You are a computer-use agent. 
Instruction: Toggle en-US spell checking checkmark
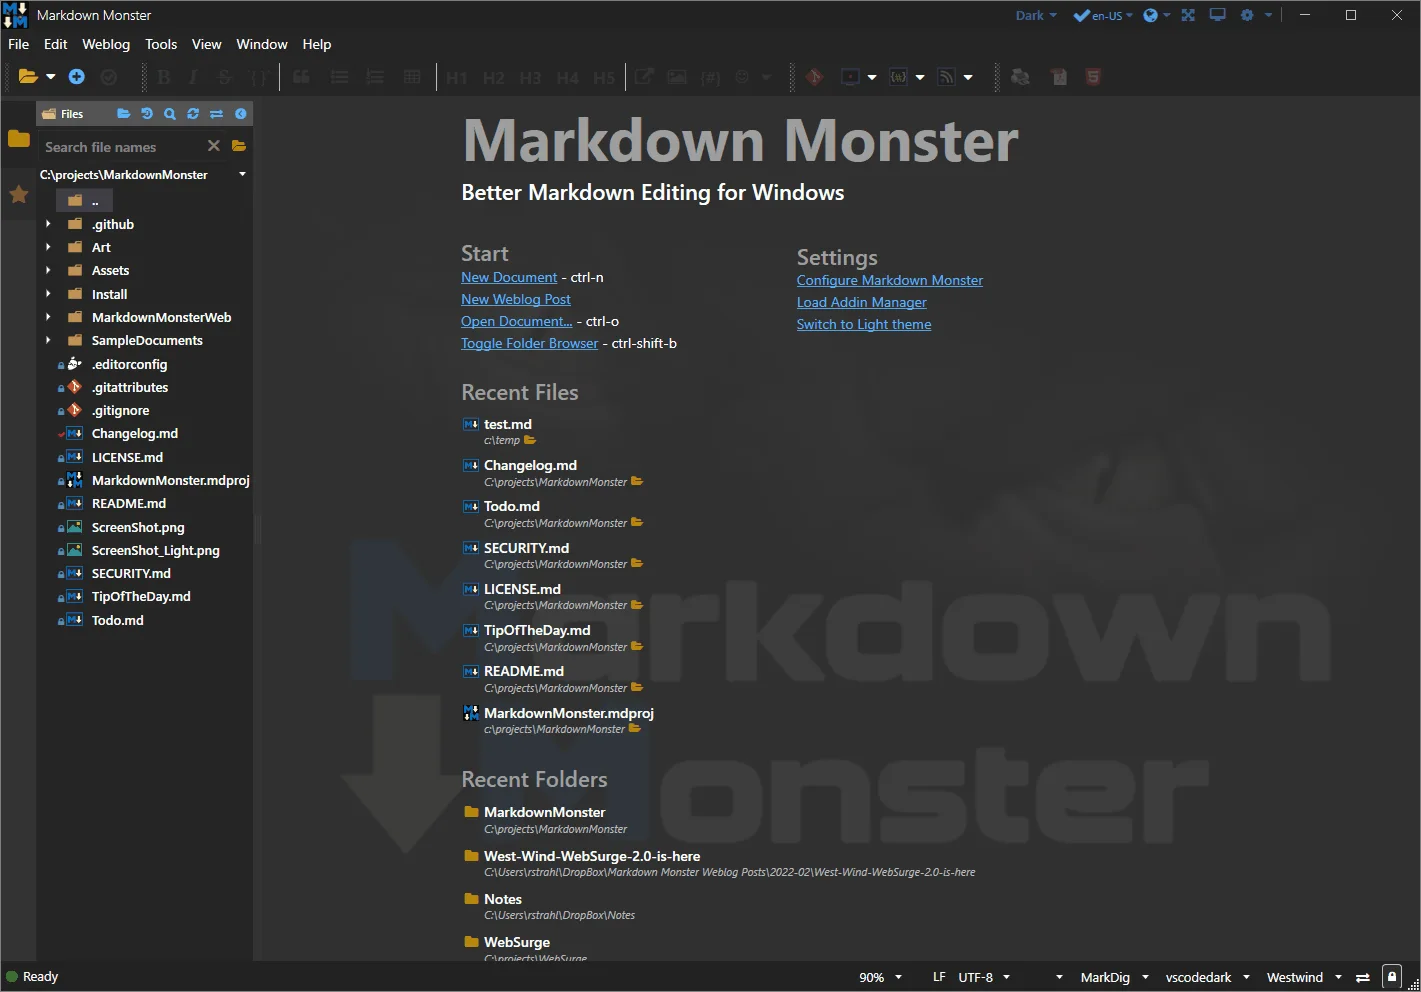(1081, 15)
